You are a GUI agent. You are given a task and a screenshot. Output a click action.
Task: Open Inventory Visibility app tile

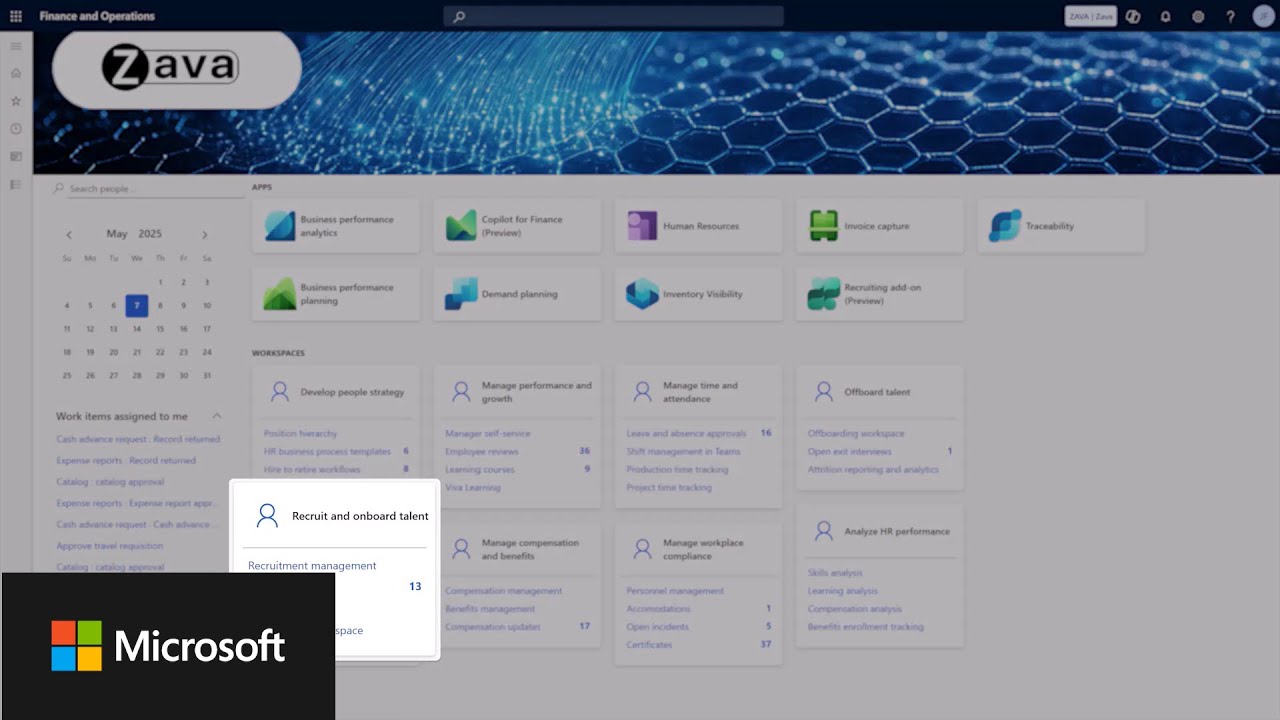click(x=698, y=294)
